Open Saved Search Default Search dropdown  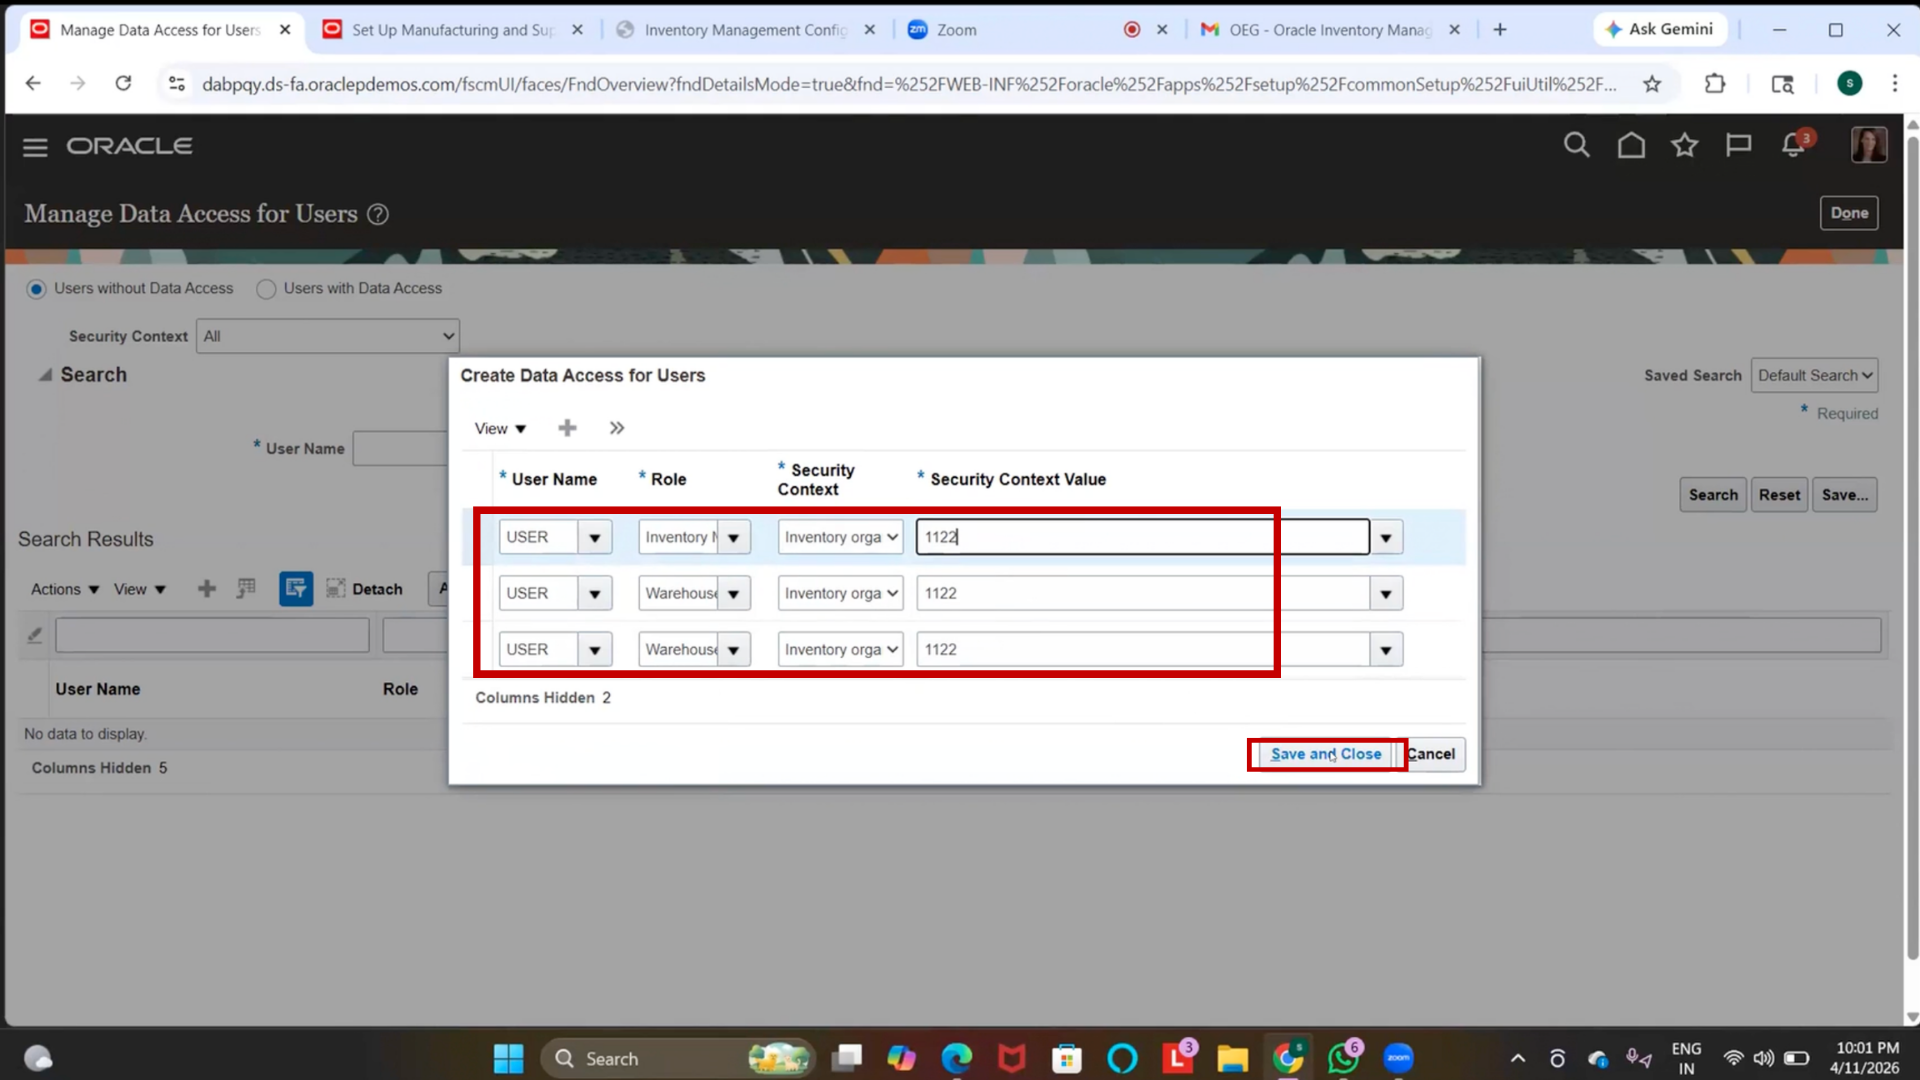(1814, 376)
